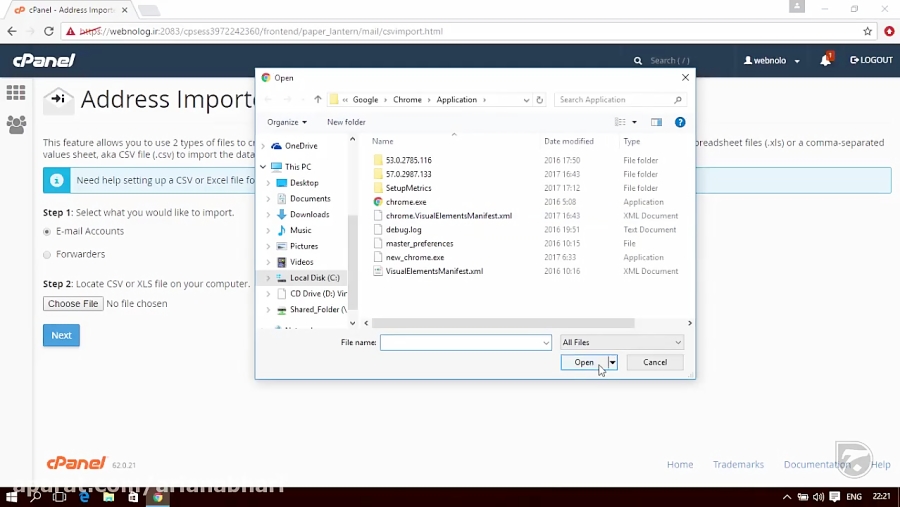Open the address path history dropdown
Viewport: 900px width, 507px height.
tap(526, 100)
